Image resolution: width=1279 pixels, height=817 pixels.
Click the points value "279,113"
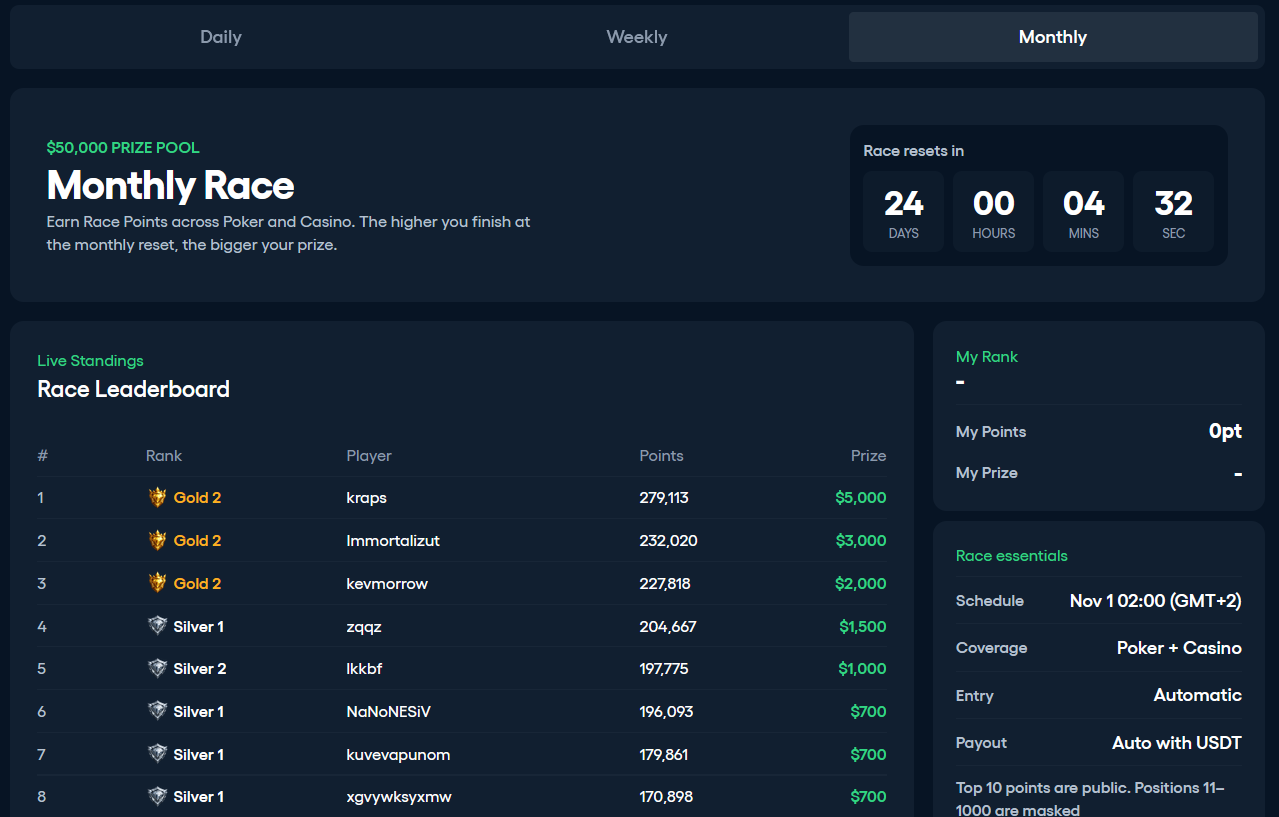(x=664, y=498)
